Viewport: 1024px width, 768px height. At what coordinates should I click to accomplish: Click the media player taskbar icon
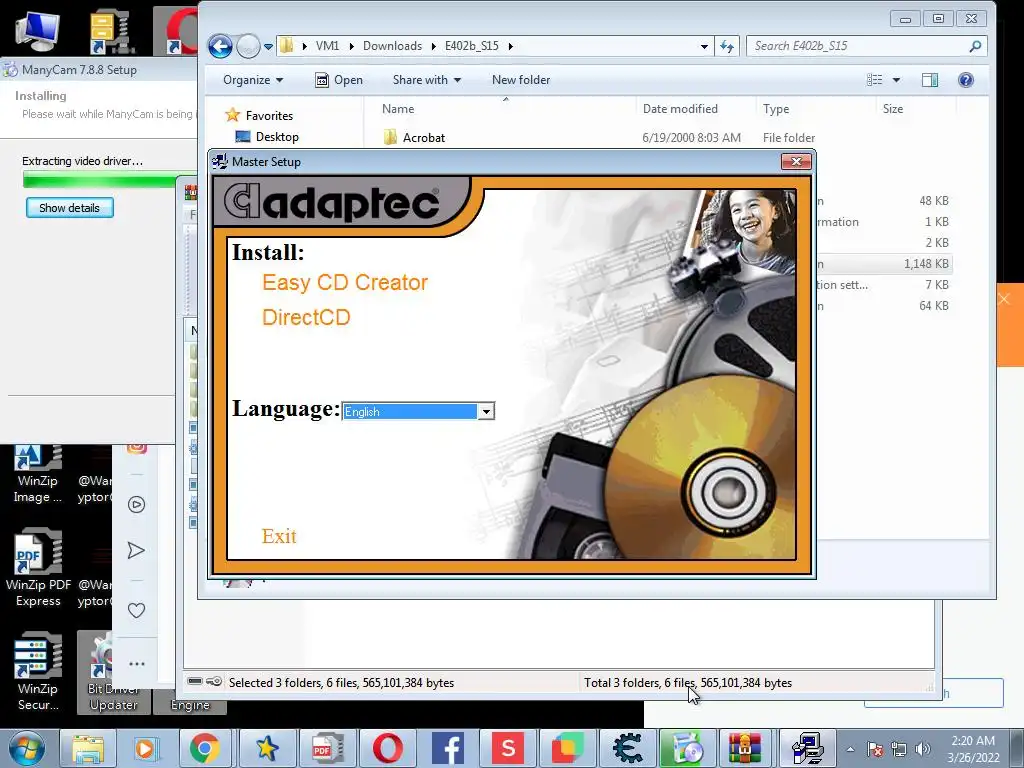tap(145, 748)
